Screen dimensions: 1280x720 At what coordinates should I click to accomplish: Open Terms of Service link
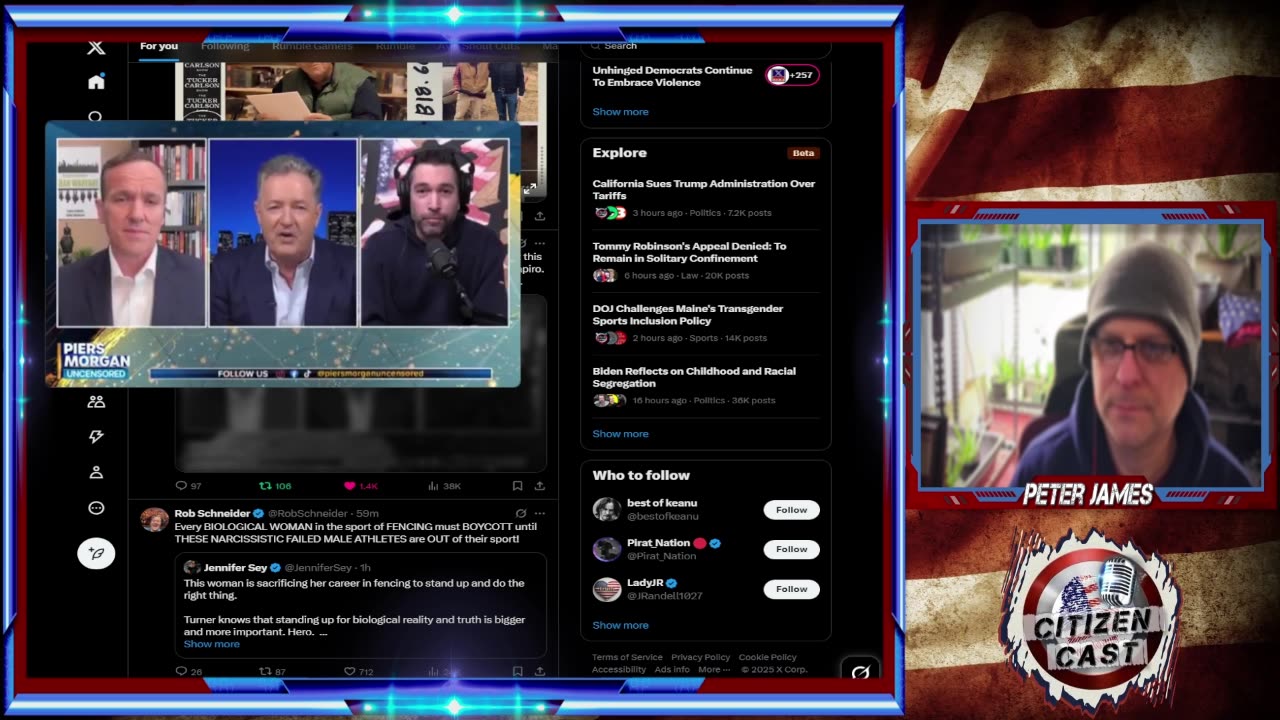point(627,657)
